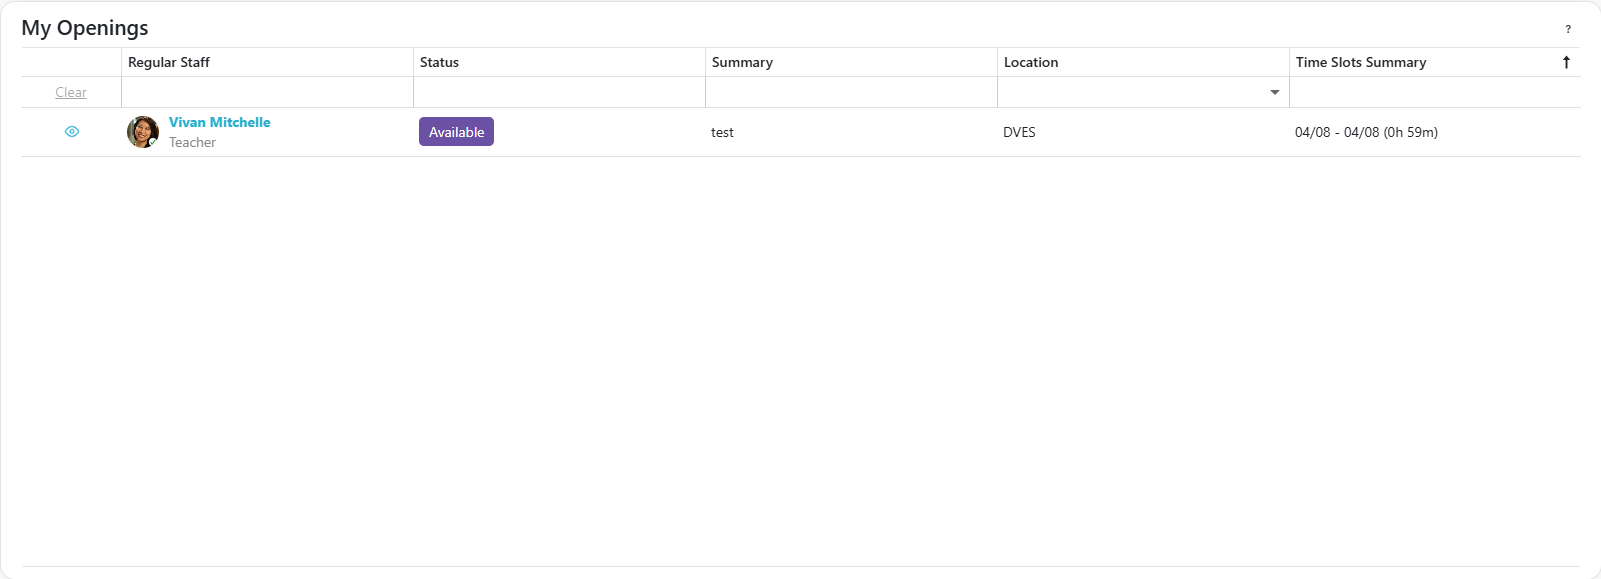Screen dimensions: 1601x579
Task: Focus the Summary filter field
Action: [x=851, y=93]
